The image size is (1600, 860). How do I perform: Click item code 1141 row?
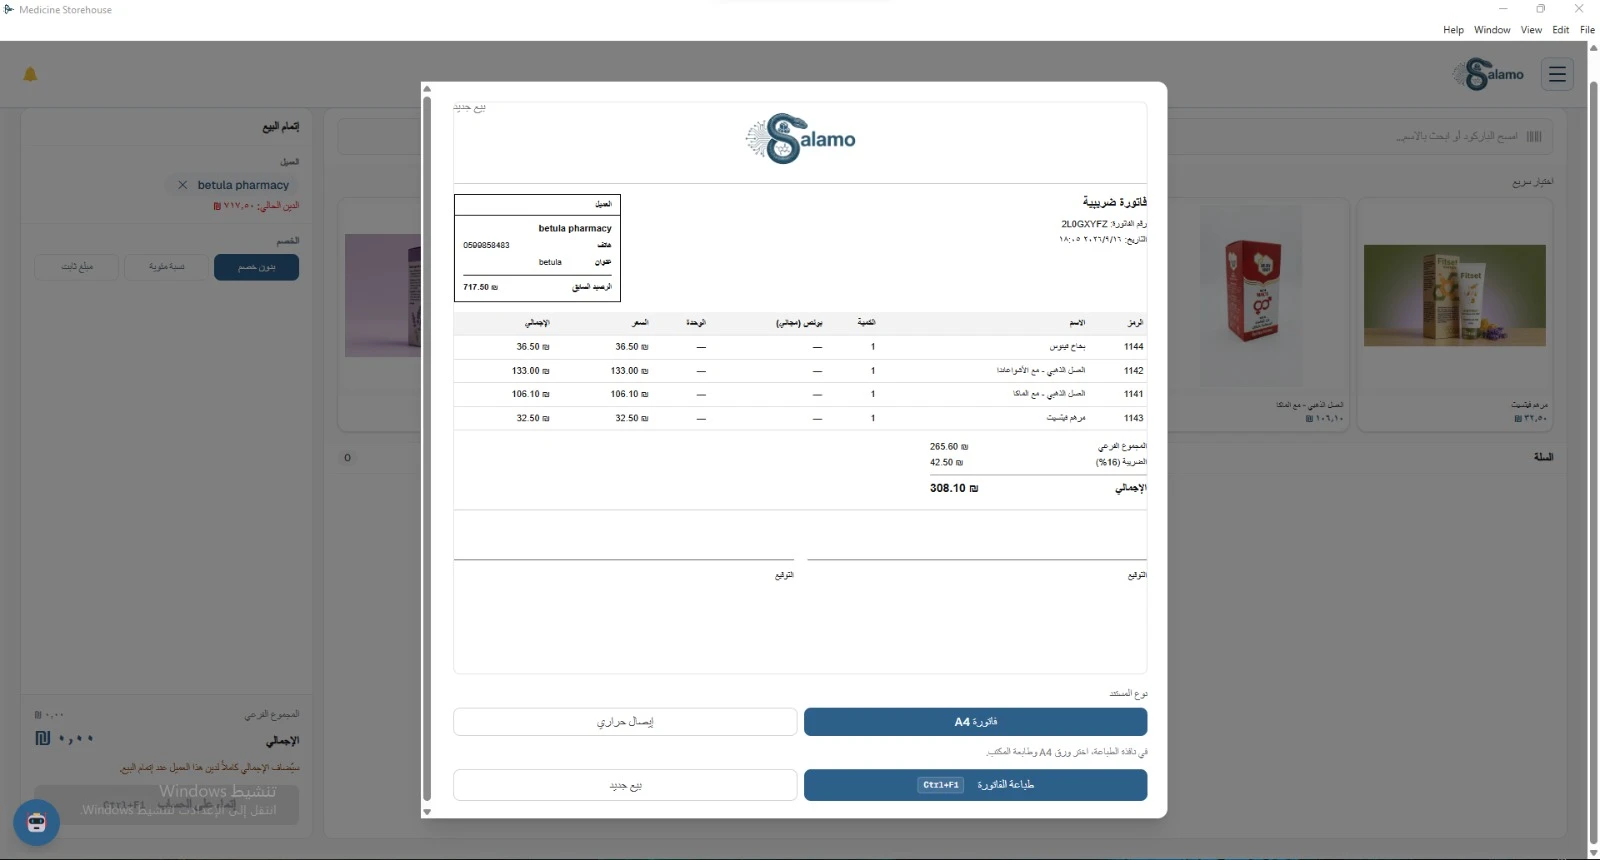pyautogui.click(x=800, y=394)
